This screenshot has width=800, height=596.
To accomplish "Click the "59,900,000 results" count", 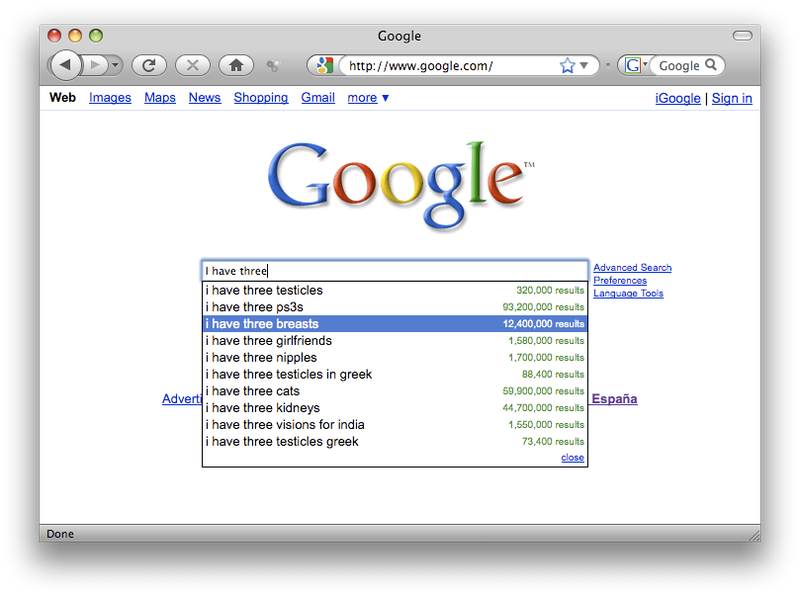I will coord(543,391).
